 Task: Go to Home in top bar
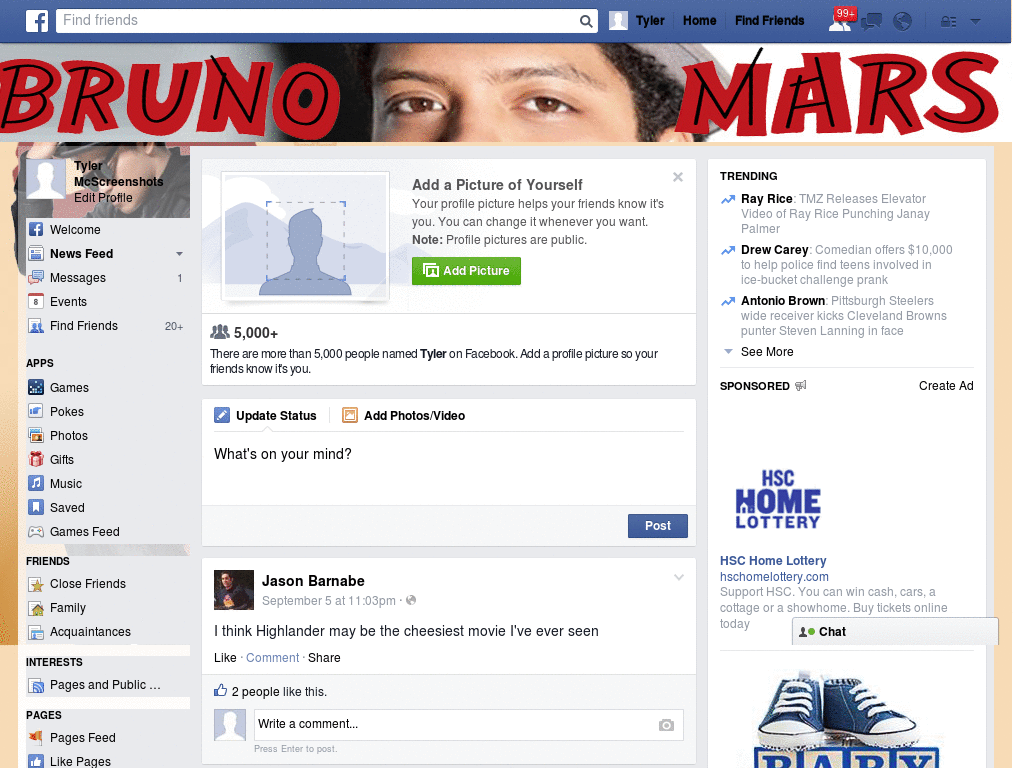coord(699,21)
